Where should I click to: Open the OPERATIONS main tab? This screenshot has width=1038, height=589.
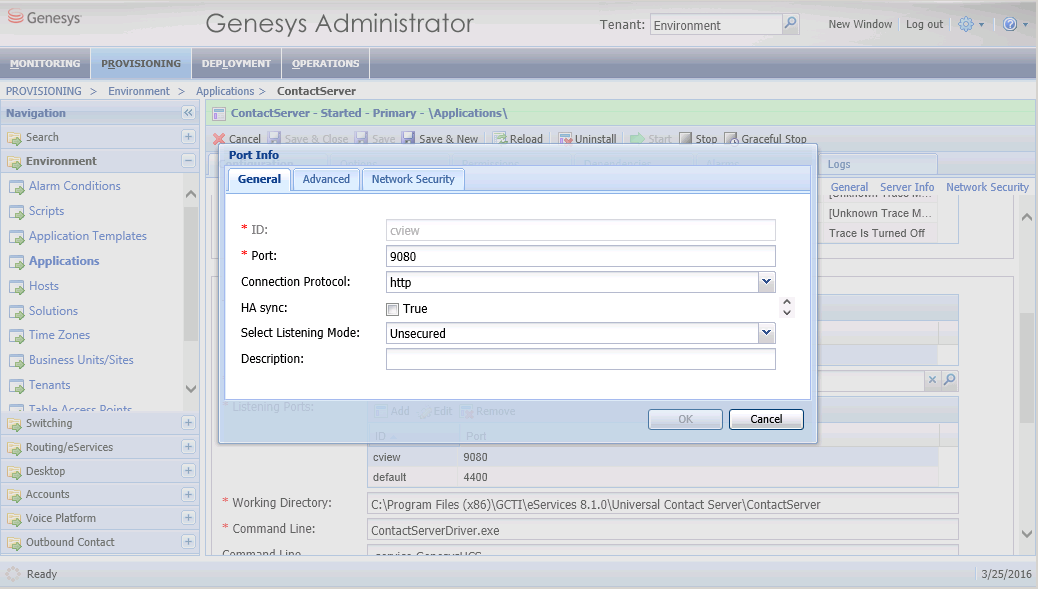click(x=326, y=64)
